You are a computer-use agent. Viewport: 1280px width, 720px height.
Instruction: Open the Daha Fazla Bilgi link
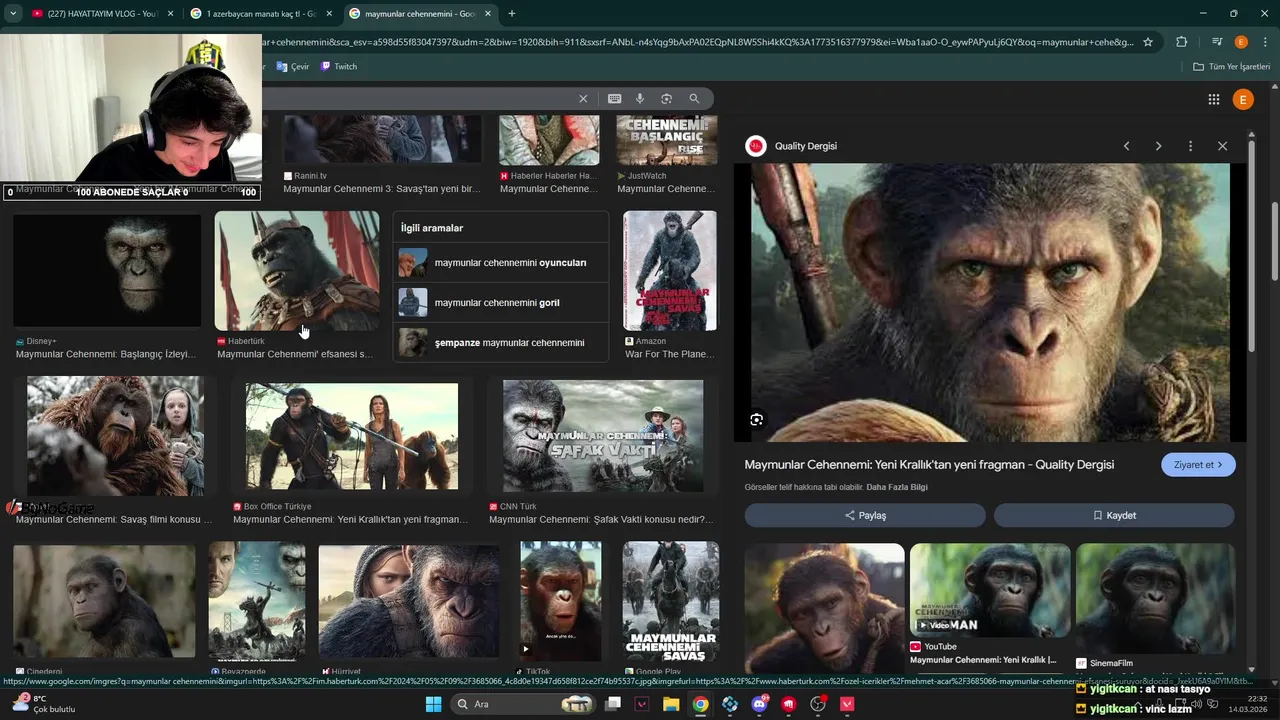[x=897, y=488]
